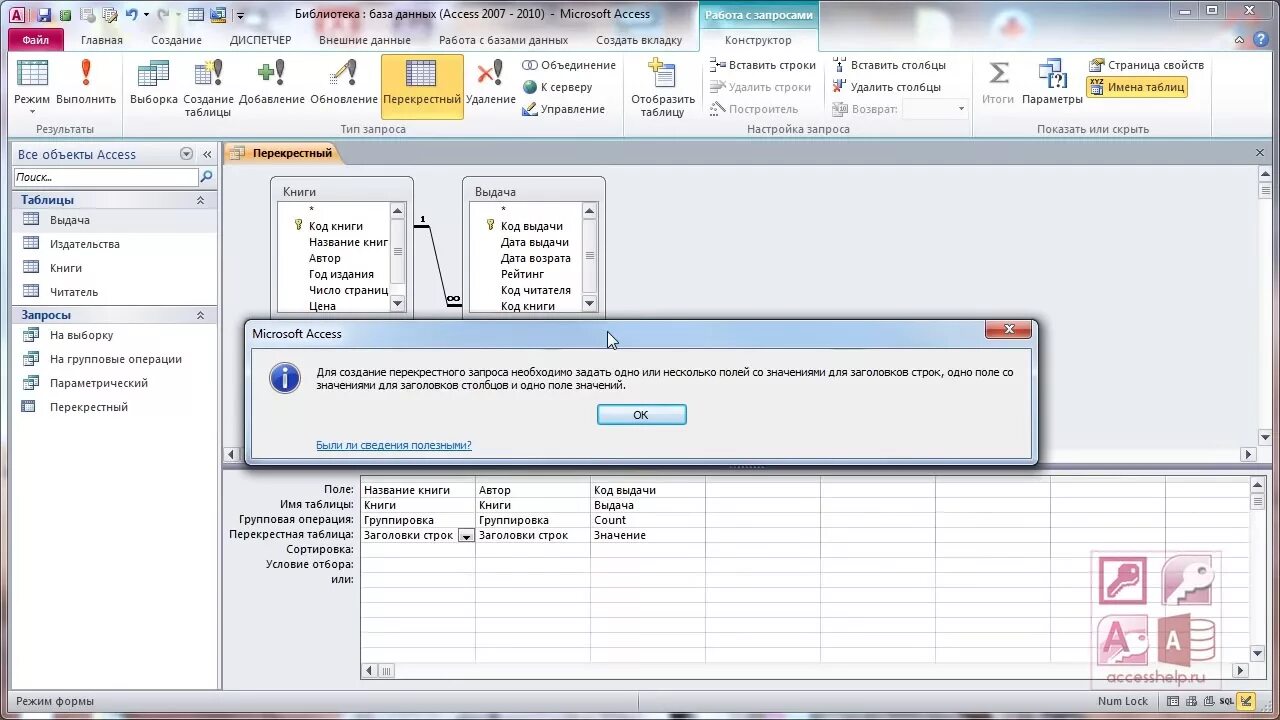The image size is (1280, 720).
Task: Open Заголовки строк dropdown for Название книги
Action: pyautogui.click(x=466, y=536)
